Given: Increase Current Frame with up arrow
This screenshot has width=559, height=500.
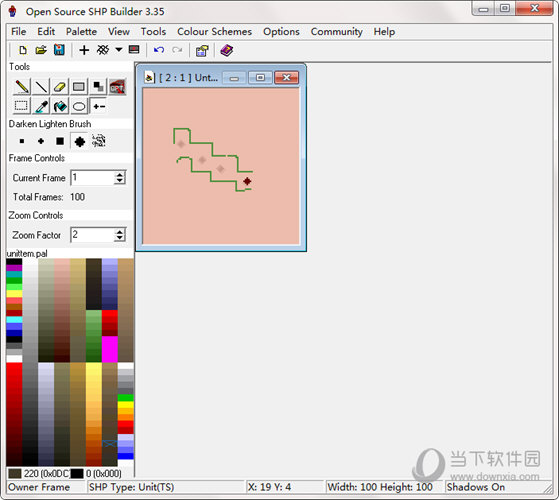Looking at the screenshot, I should tap(120, 175).
